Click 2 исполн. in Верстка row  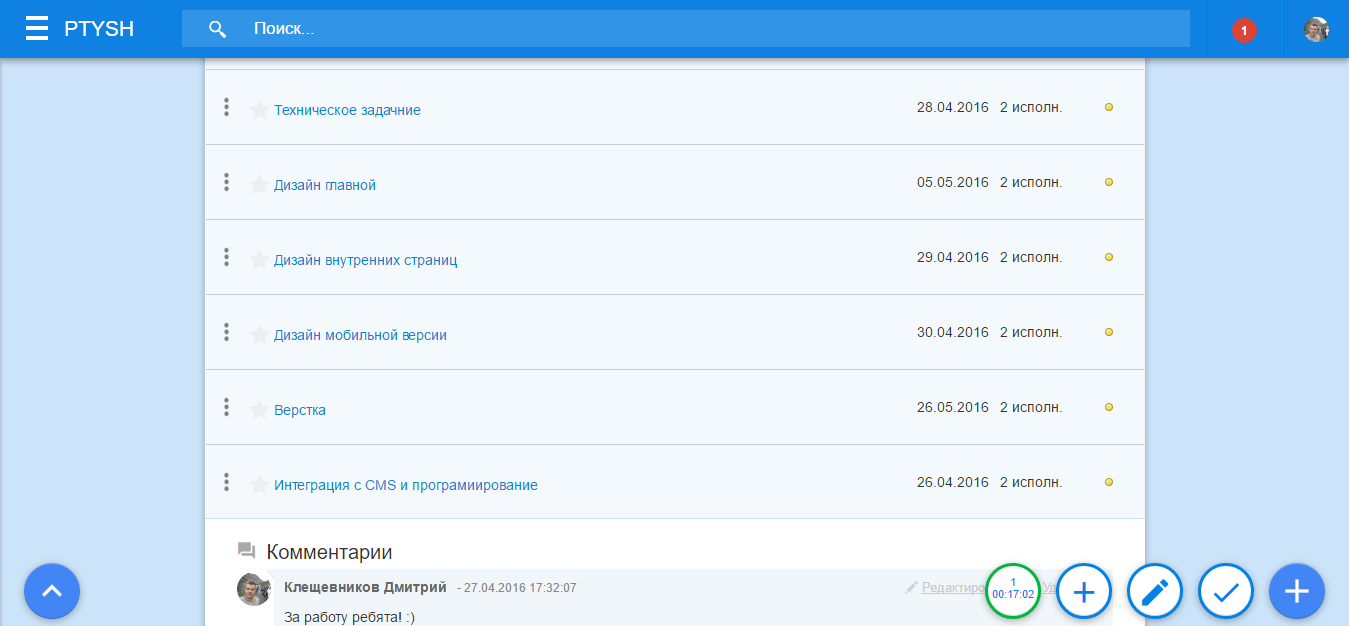coord(1031,407)
